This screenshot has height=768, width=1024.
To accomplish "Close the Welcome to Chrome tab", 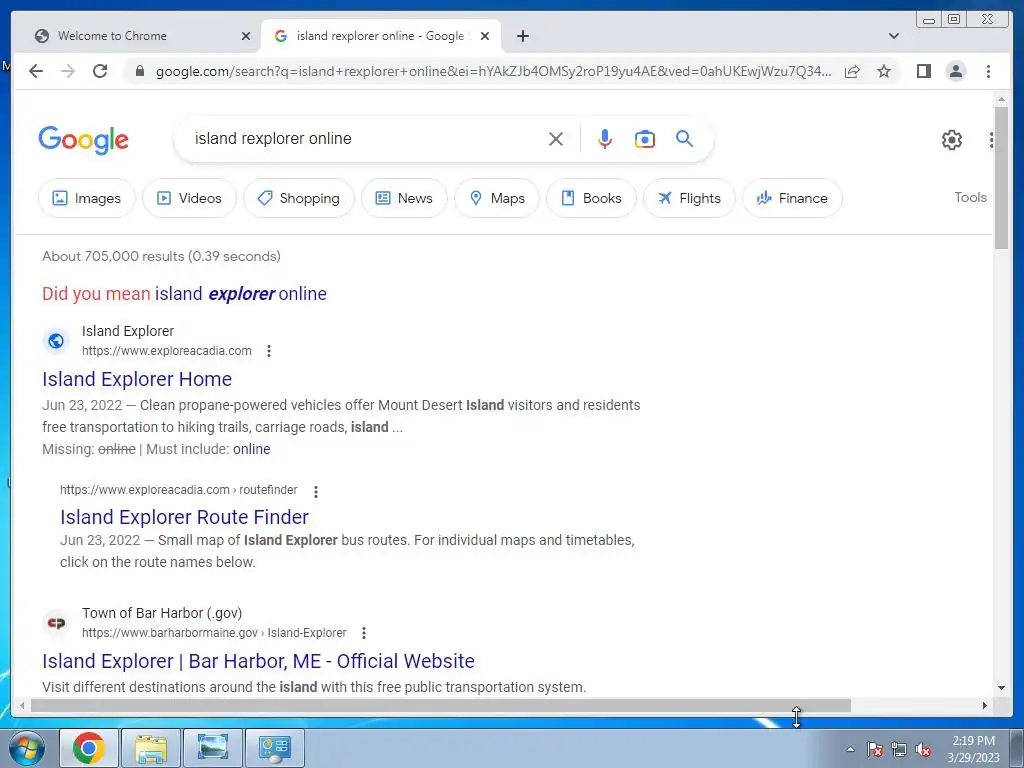I will pyautogui.click(x=246, y=36).
